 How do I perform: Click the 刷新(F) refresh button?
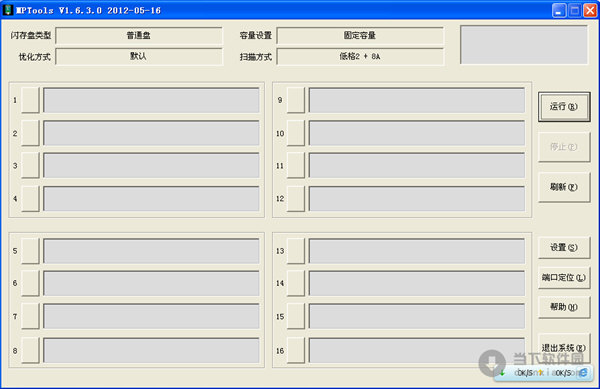564,187
